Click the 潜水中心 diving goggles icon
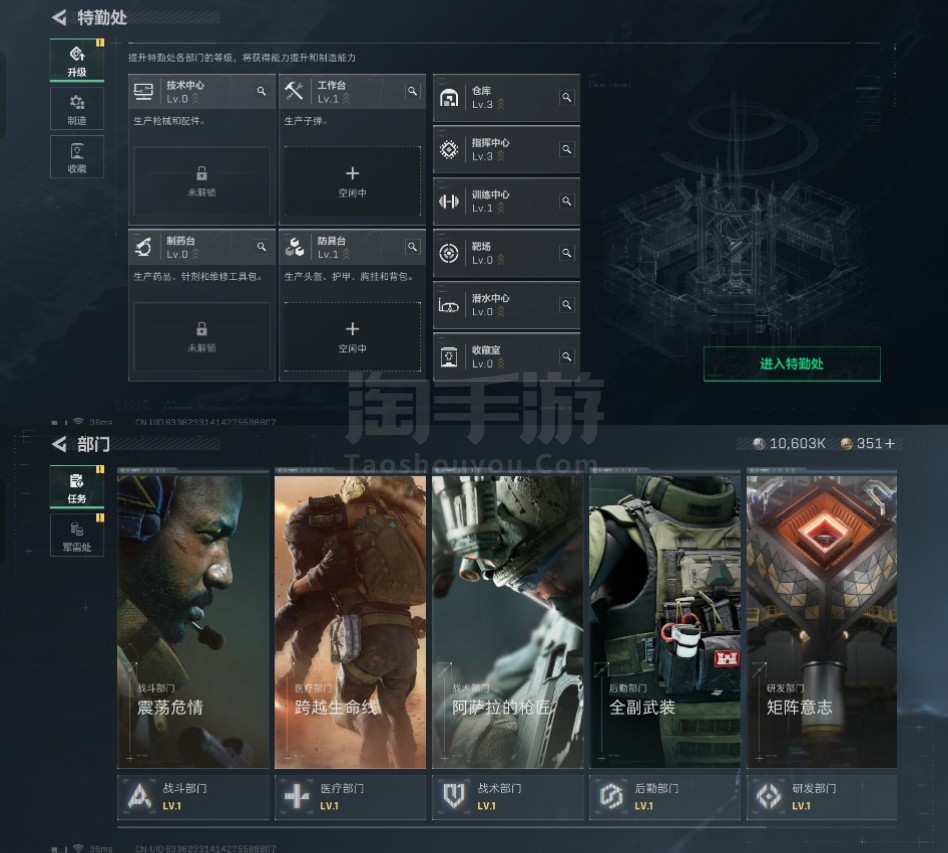 (449, 305)
